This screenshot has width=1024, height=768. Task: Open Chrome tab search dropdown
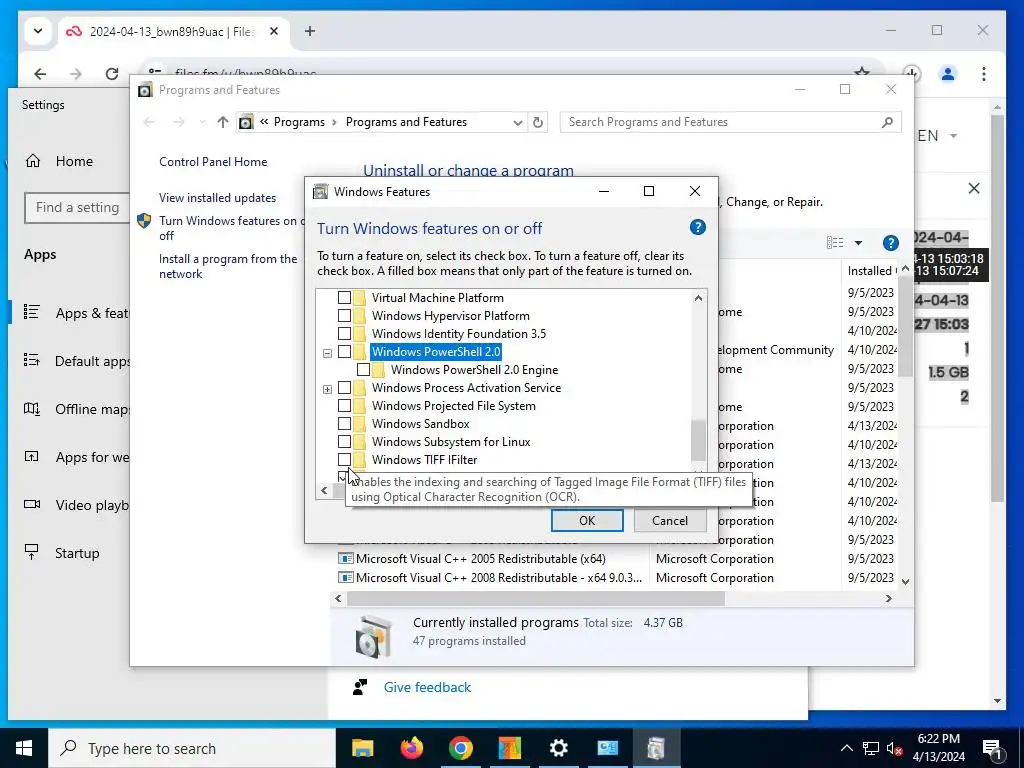pos(38,31)
